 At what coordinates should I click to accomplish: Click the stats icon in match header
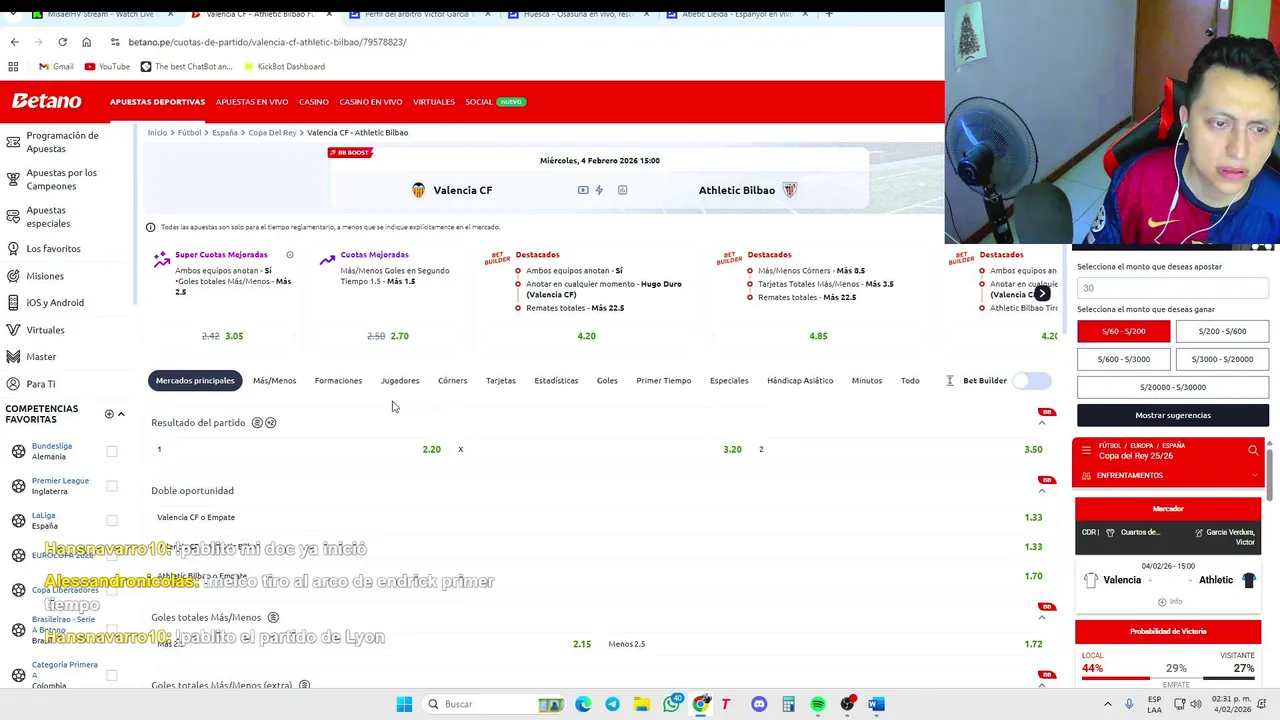[622, 190]
